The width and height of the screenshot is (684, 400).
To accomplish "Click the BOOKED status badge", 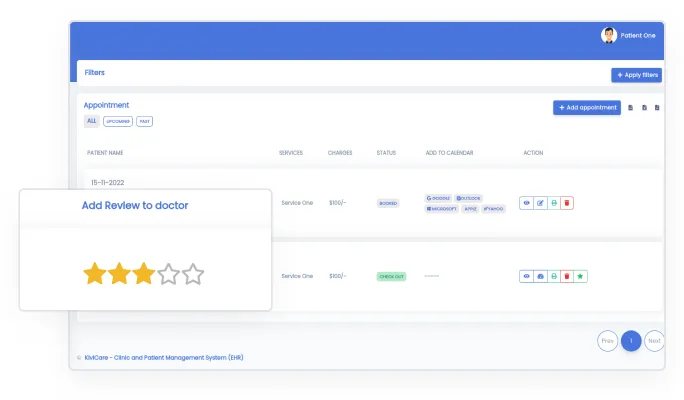I will (x=388, y=203).
